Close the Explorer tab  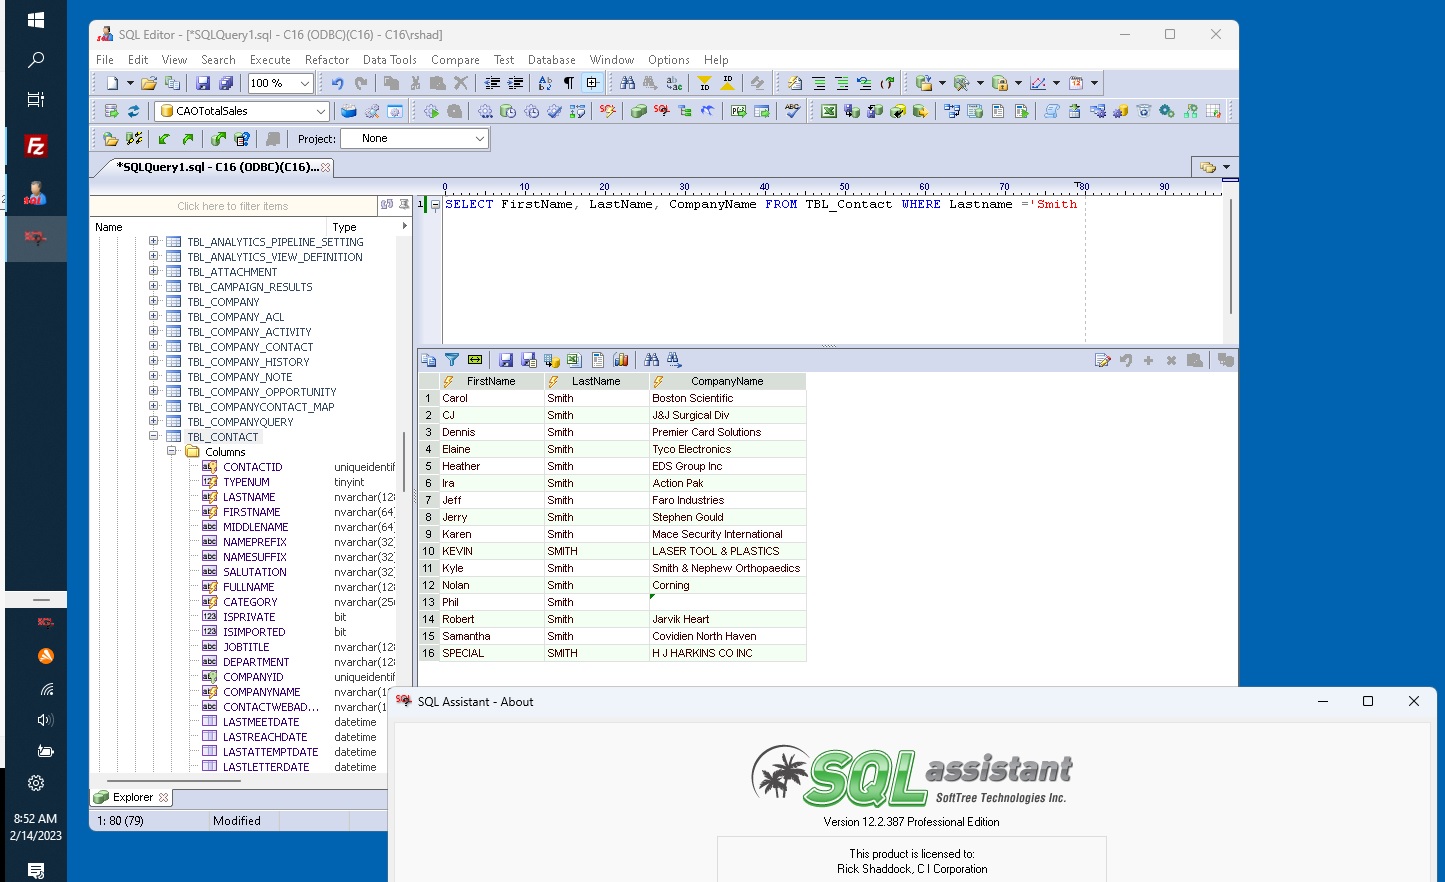(164, 797)
